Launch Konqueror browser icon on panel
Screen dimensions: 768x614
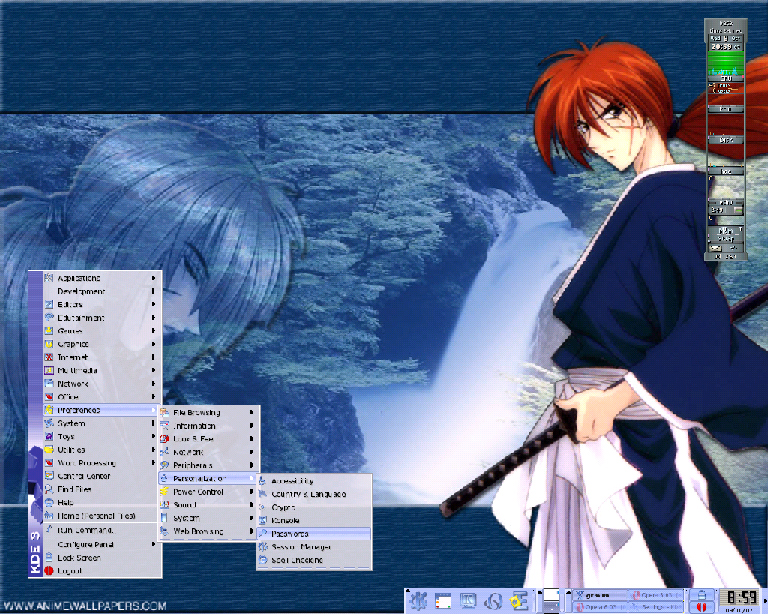click(x=493, y=601)
